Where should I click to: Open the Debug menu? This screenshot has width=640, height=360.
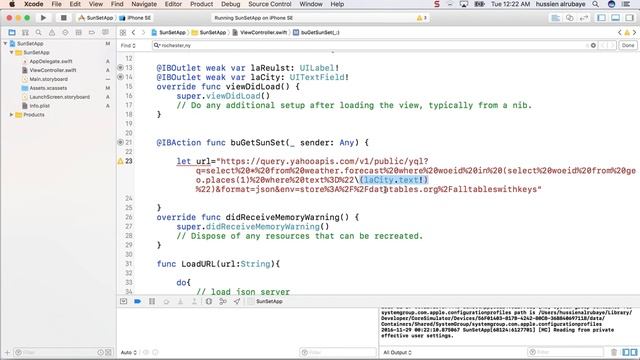coord(231,4)
